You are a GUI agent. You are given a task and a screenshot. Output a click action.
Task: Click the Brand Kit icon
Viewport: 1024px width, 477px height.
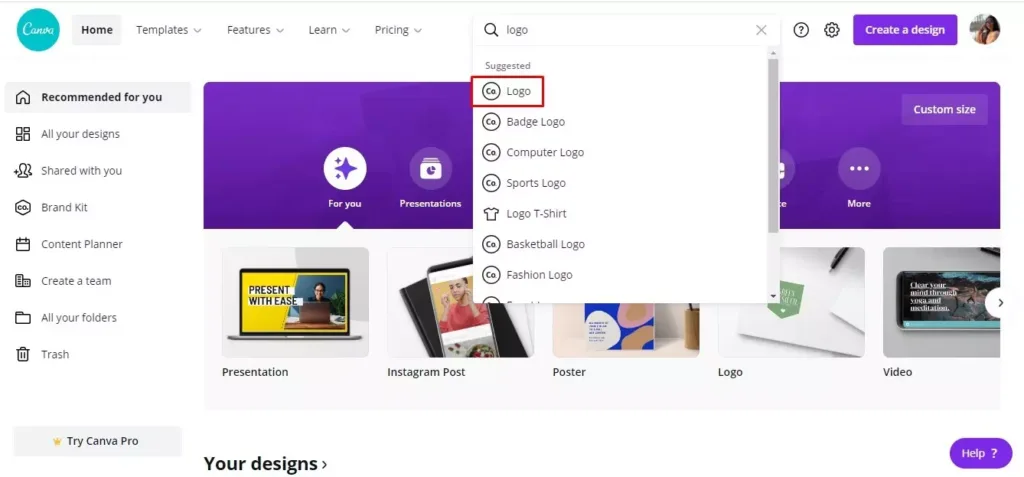click(23, 207)
